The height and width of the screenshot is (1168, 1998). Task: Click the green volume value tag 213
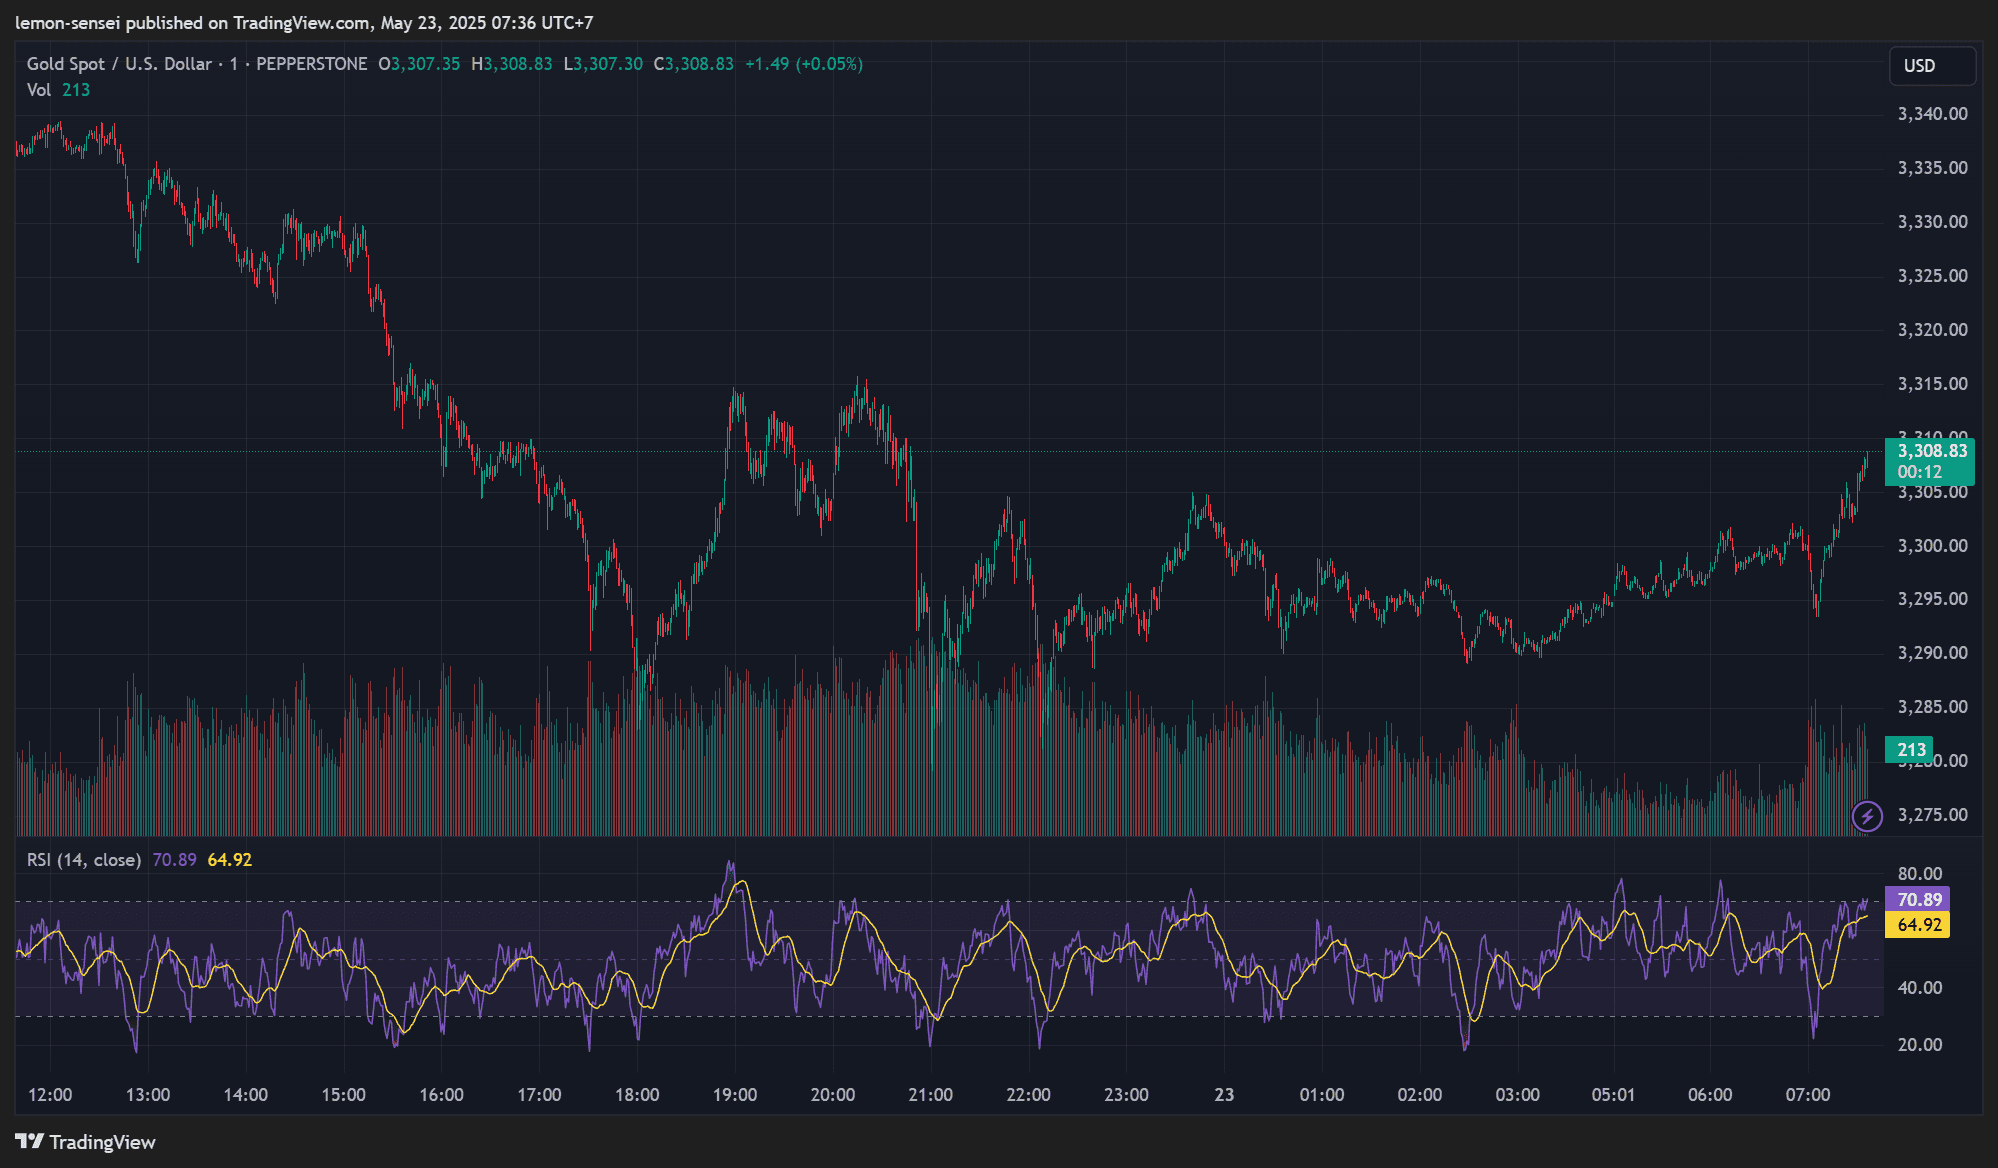(x=1910, y=750)
